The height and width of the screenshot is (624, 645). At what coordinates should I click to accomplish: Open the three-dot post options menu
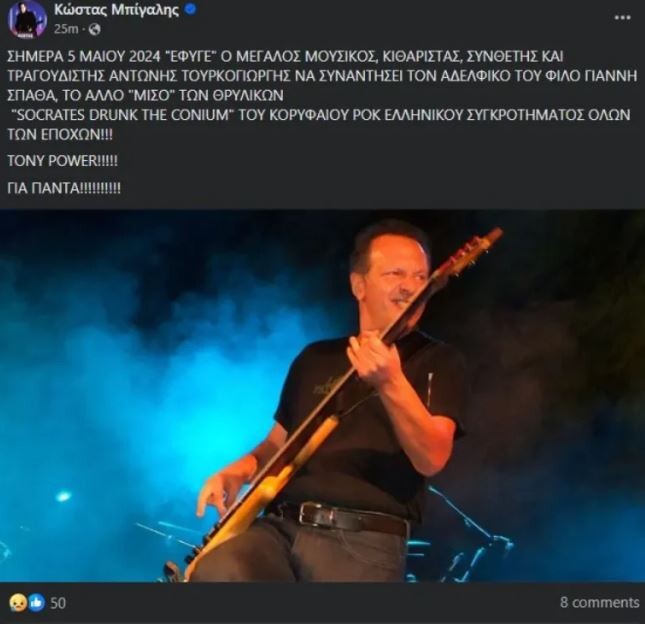point(623,17)
